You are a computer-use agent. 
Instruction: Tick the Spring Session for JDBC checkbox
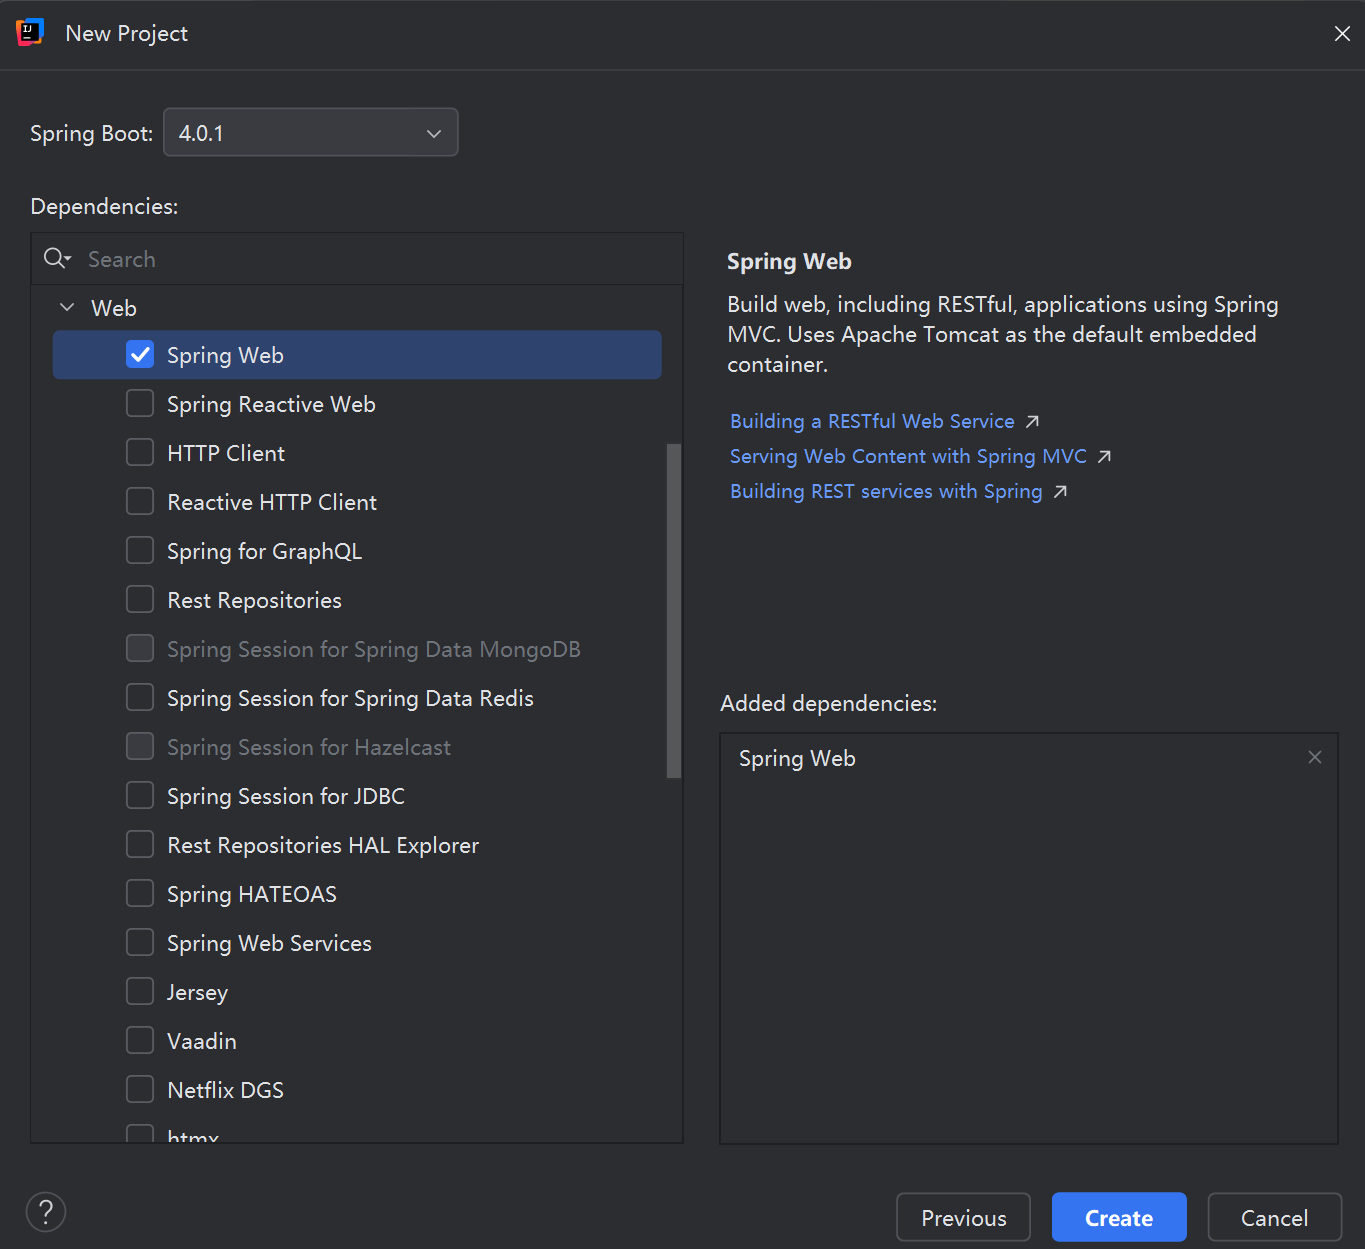pyautogui.click(x=140, y=796)
